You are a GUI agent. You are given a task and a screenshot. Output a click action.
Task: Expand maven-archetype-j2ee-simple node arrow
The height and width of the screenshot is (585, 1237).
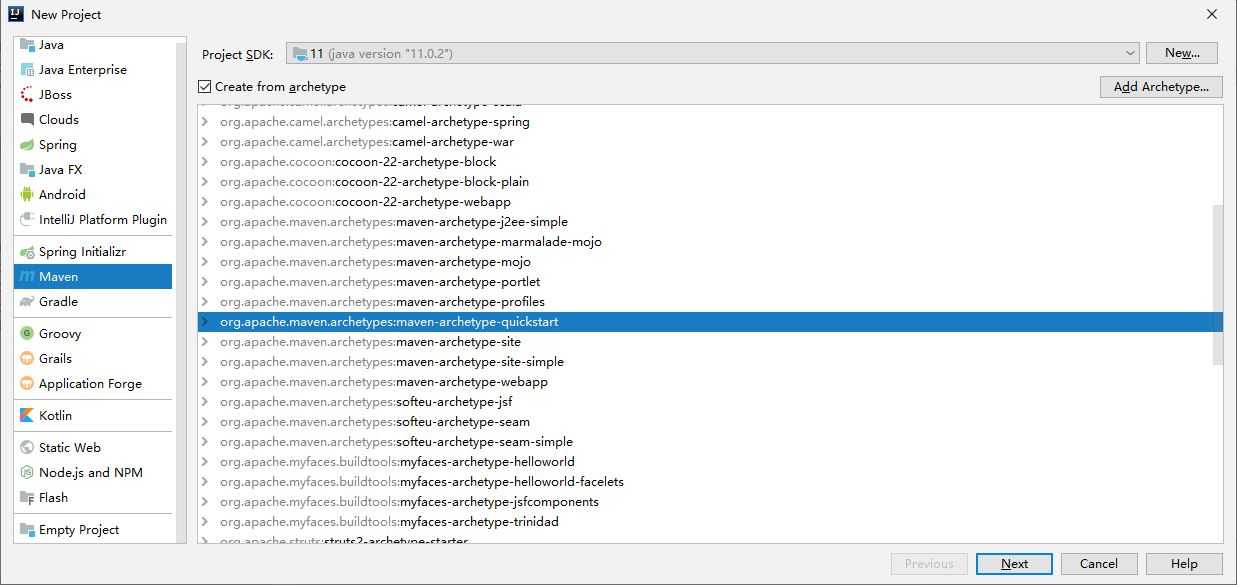(x=205, y=222)
